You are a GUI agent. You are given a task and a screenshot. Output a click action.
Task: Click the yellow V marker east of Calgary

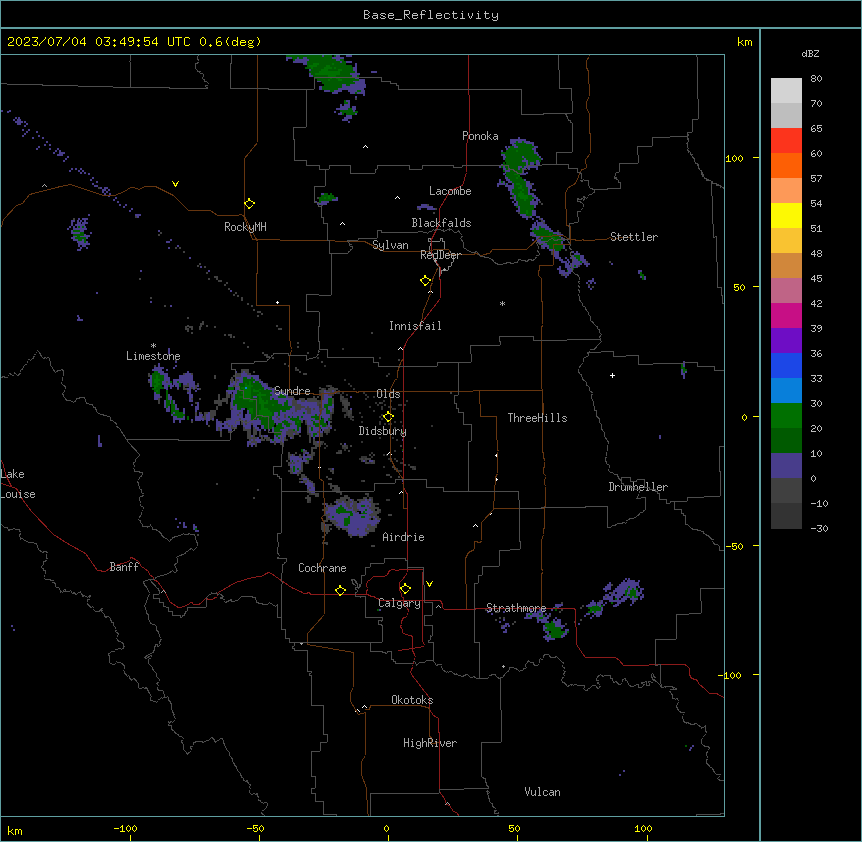429,584
